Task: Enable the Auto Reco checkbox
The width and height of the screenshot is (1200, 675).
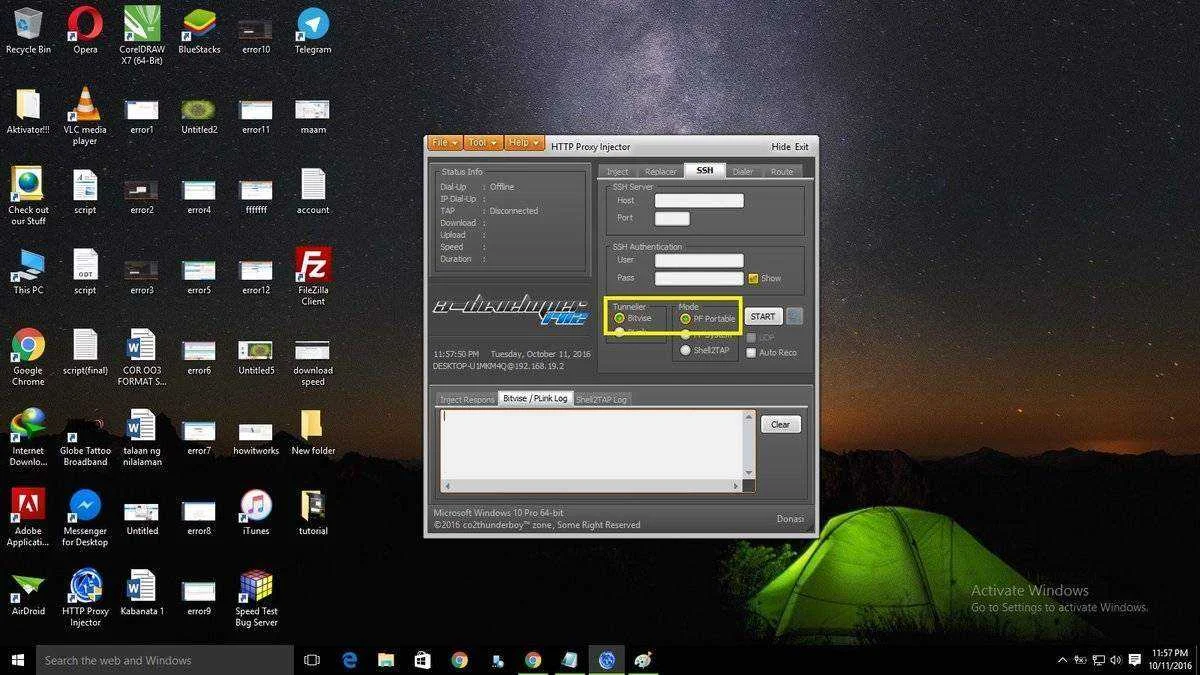Action: [x=751, y=352]
